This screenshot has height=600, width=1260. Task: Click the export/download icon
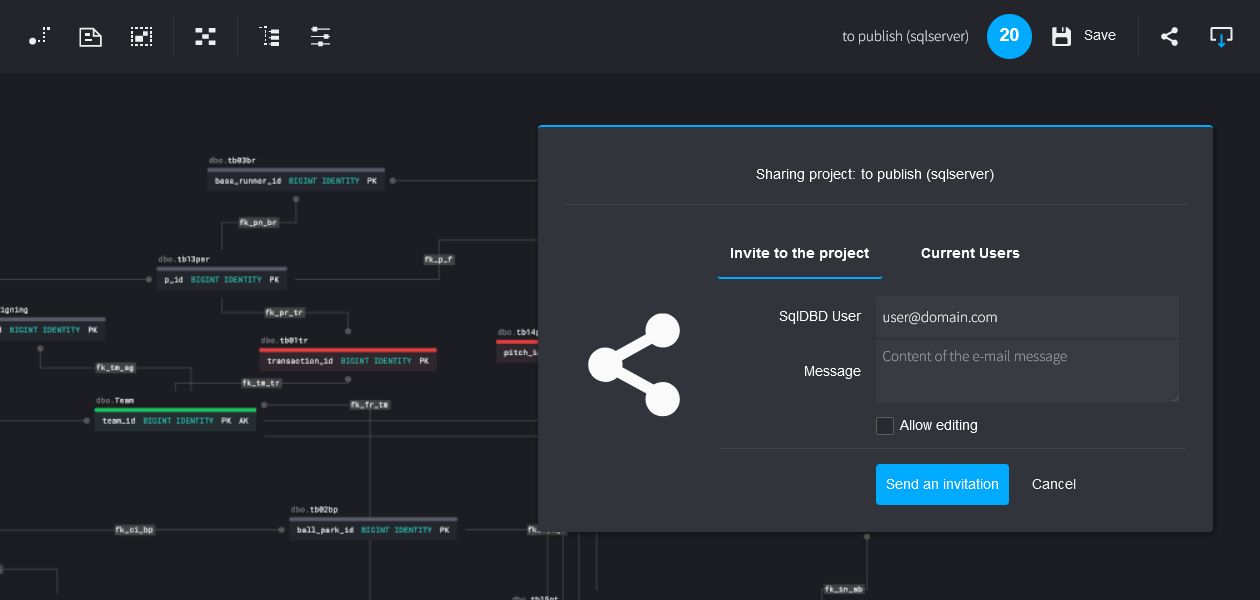(1221, 36)
